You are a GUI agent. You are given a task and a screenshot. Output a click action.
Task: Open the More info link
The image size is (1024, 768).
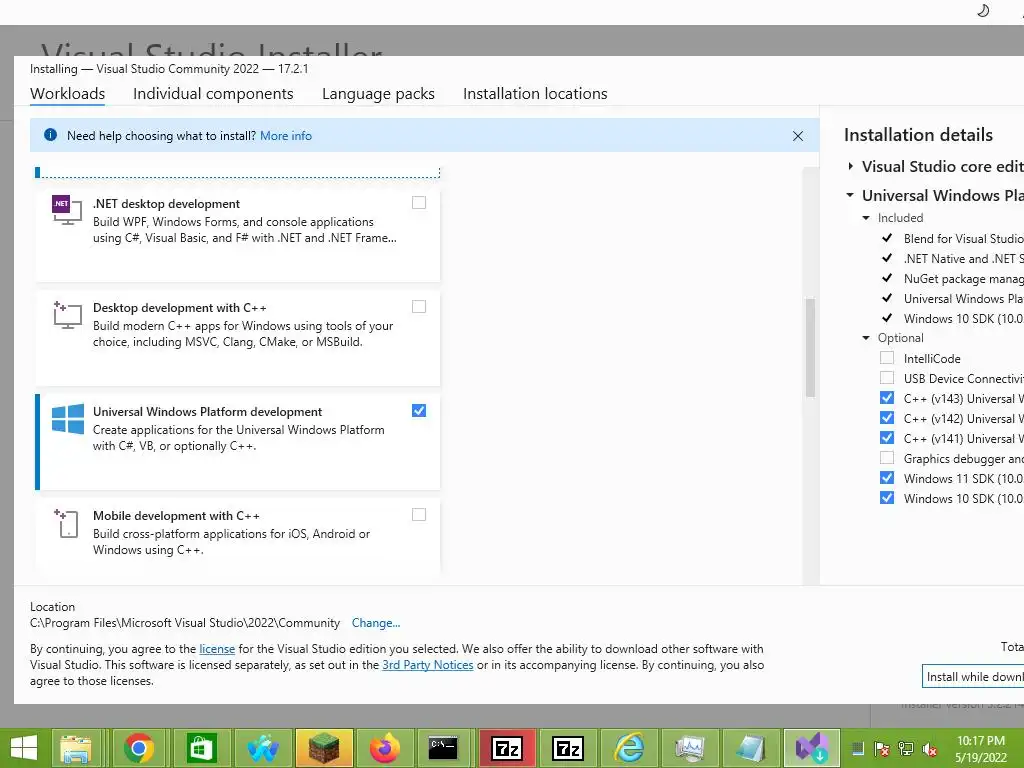tap(286, 136)
